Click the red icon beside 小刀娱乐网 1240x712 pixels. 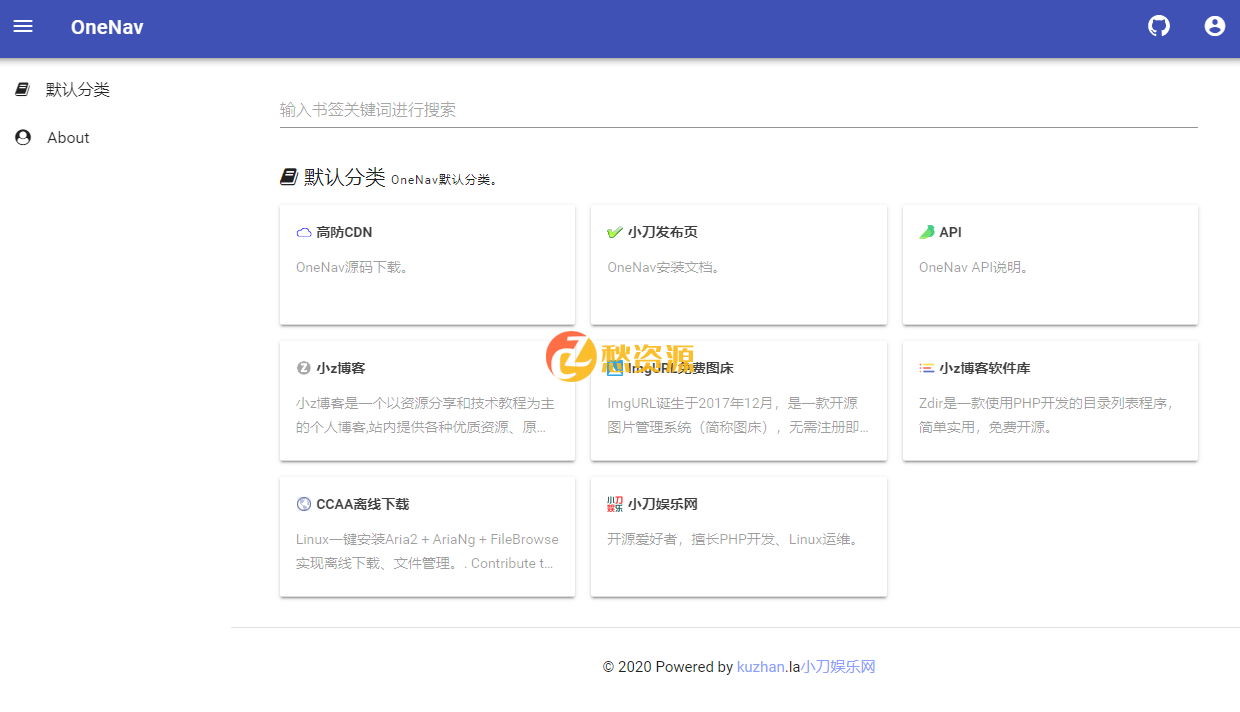tap(615, 504)
